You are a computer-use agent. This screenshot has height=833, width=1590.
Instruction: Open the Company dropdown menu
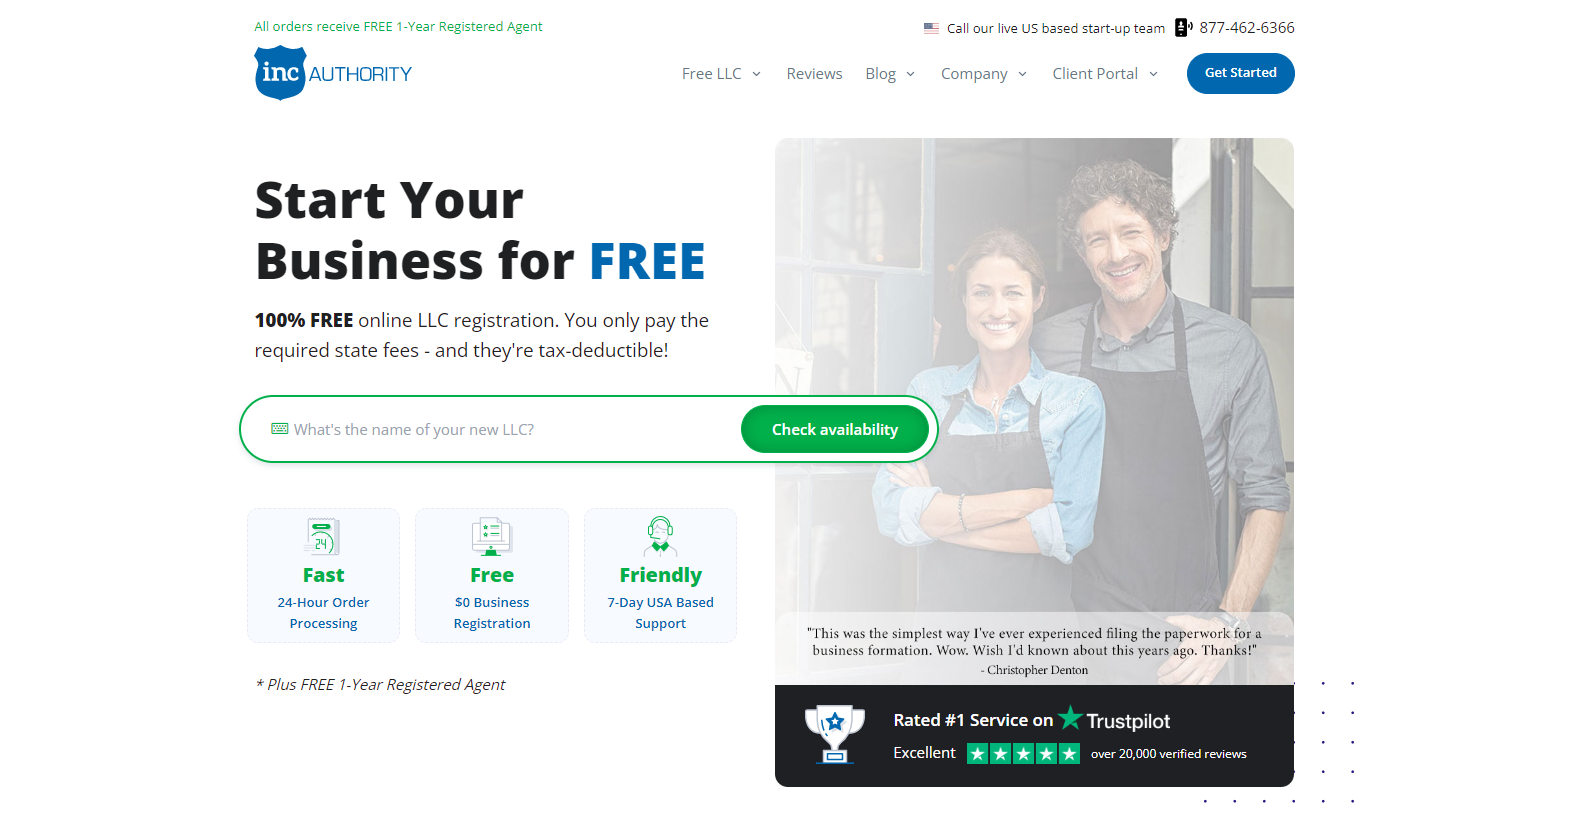point(984,74)
